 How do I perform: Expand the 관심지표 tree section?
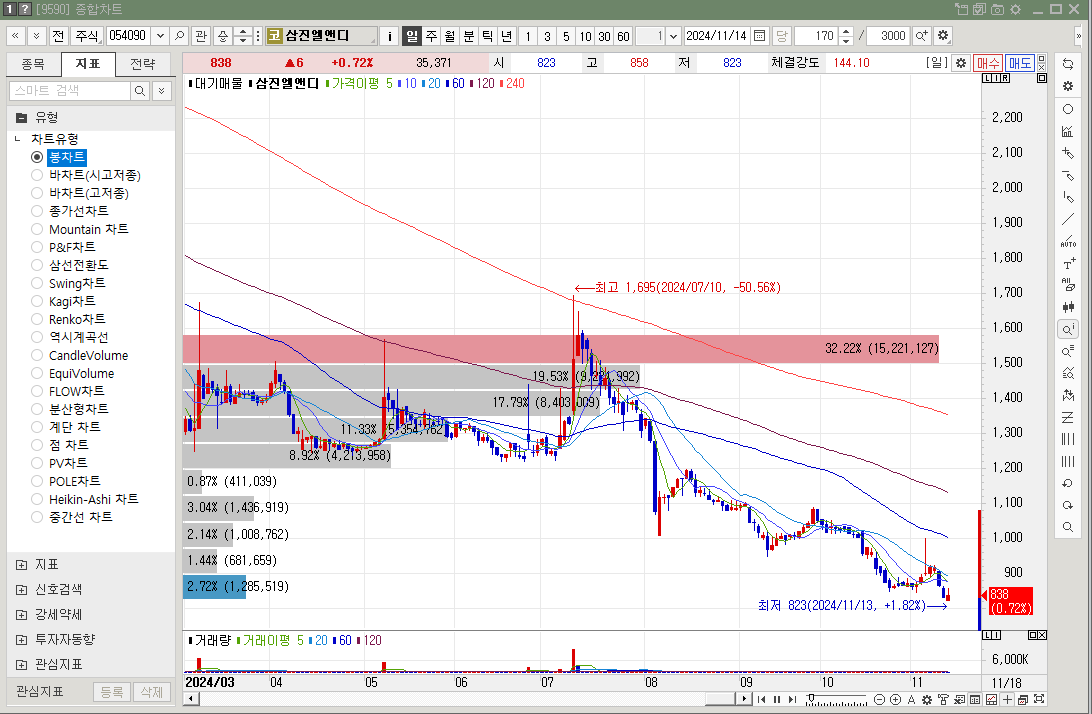coord(22,665)
